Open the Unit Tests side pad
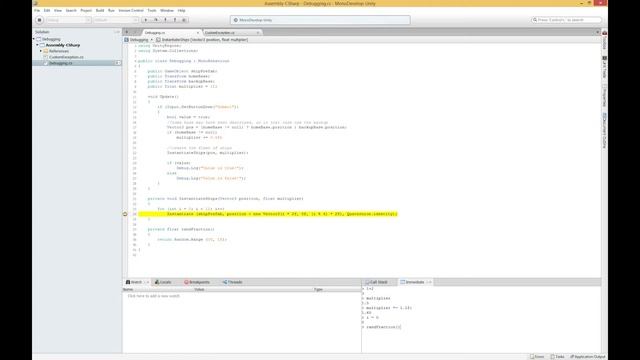 (x=604, y=67)
